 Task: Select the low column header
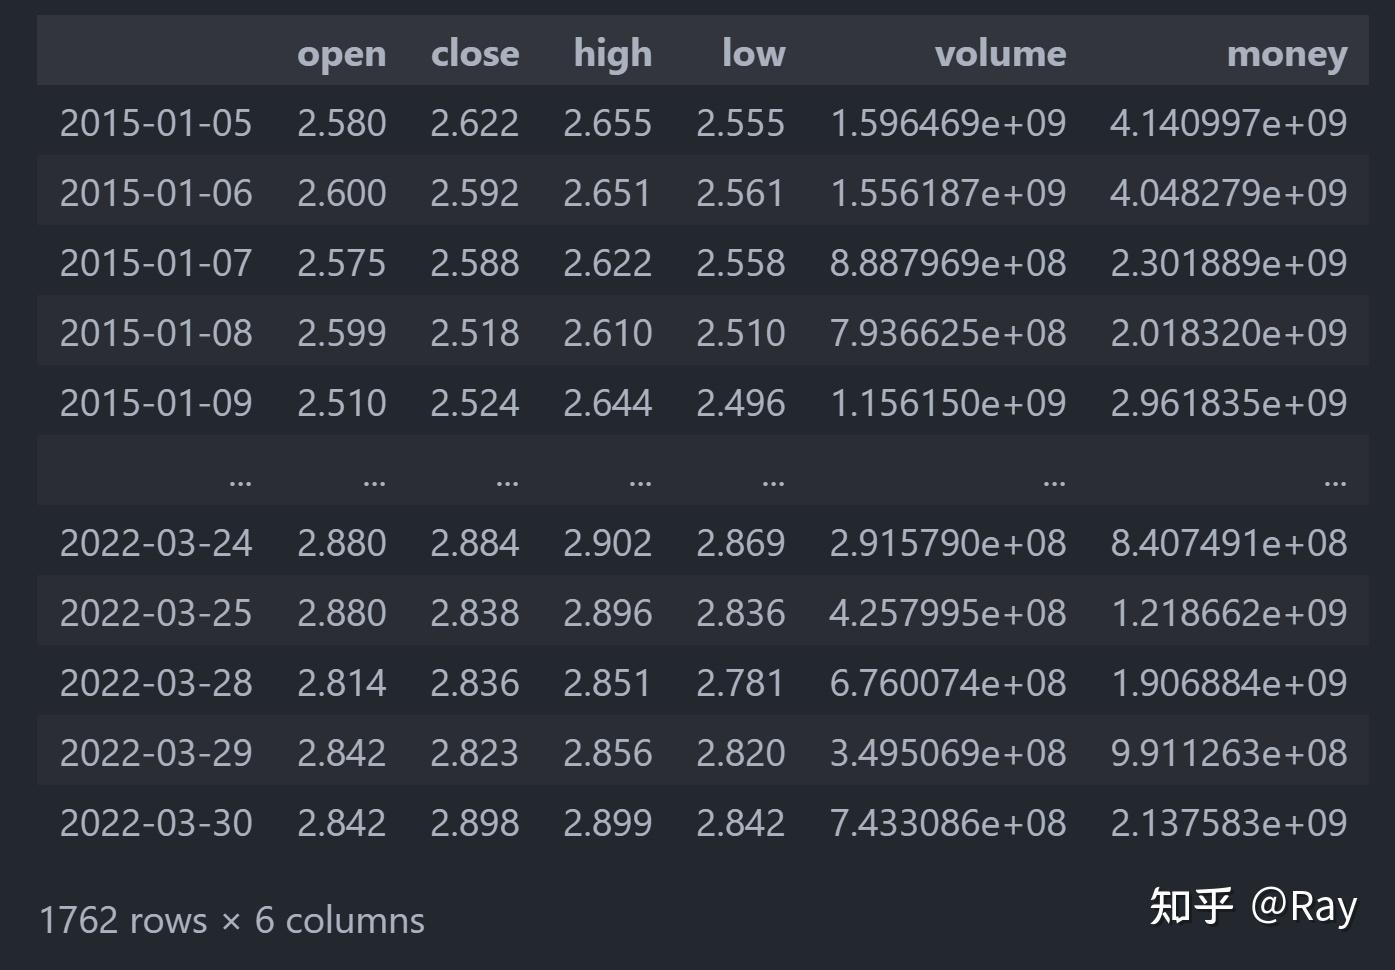pyautogui.click(x=753, y=54)
